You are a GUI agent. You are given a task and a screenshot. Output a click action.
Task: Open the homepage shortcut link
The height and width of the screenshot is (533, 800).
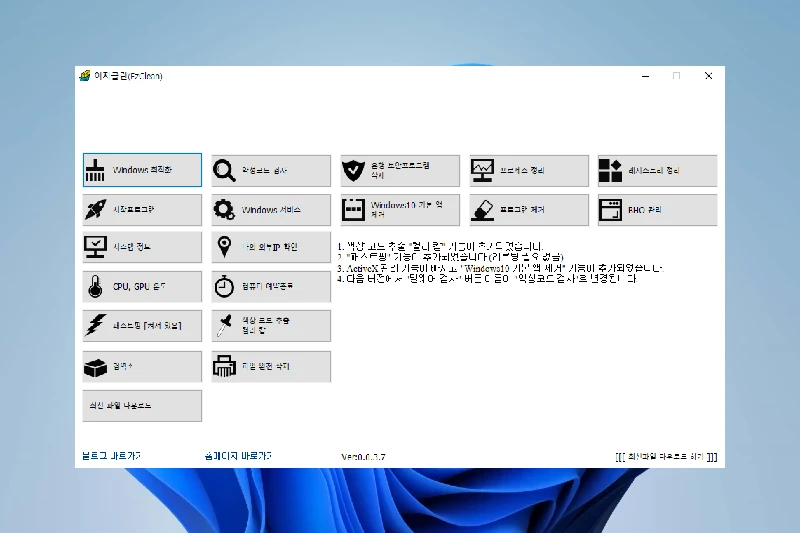pos(237,456)
